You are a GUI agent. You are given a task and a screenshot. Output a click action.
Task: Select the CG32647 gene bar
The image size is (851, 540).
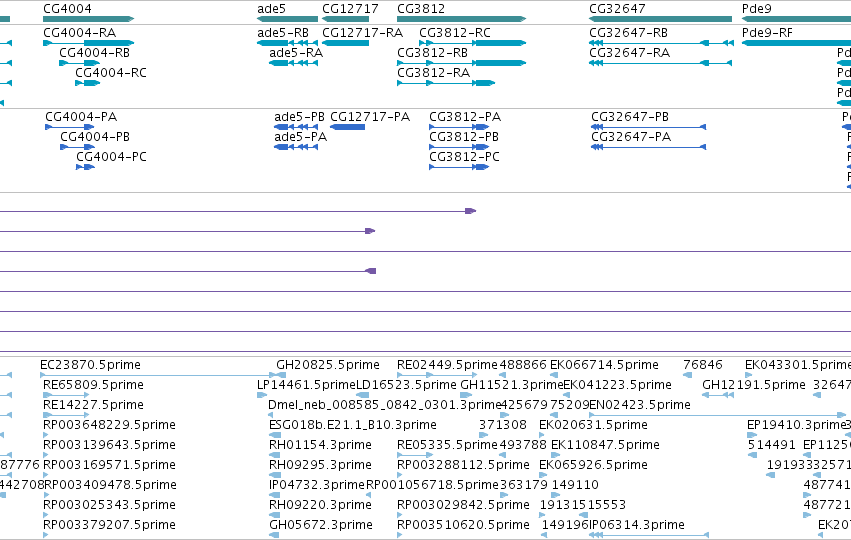click(x=661, y=19)
